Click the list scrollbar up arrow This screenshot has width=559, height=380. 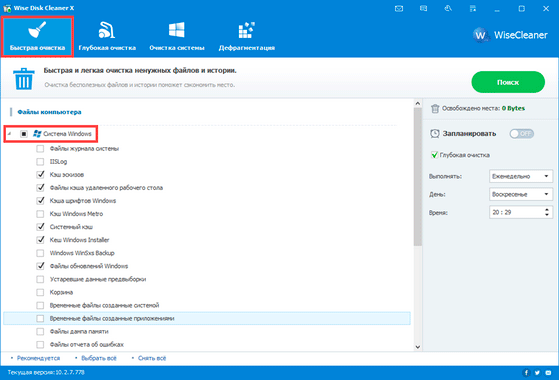tap(418, 103)
